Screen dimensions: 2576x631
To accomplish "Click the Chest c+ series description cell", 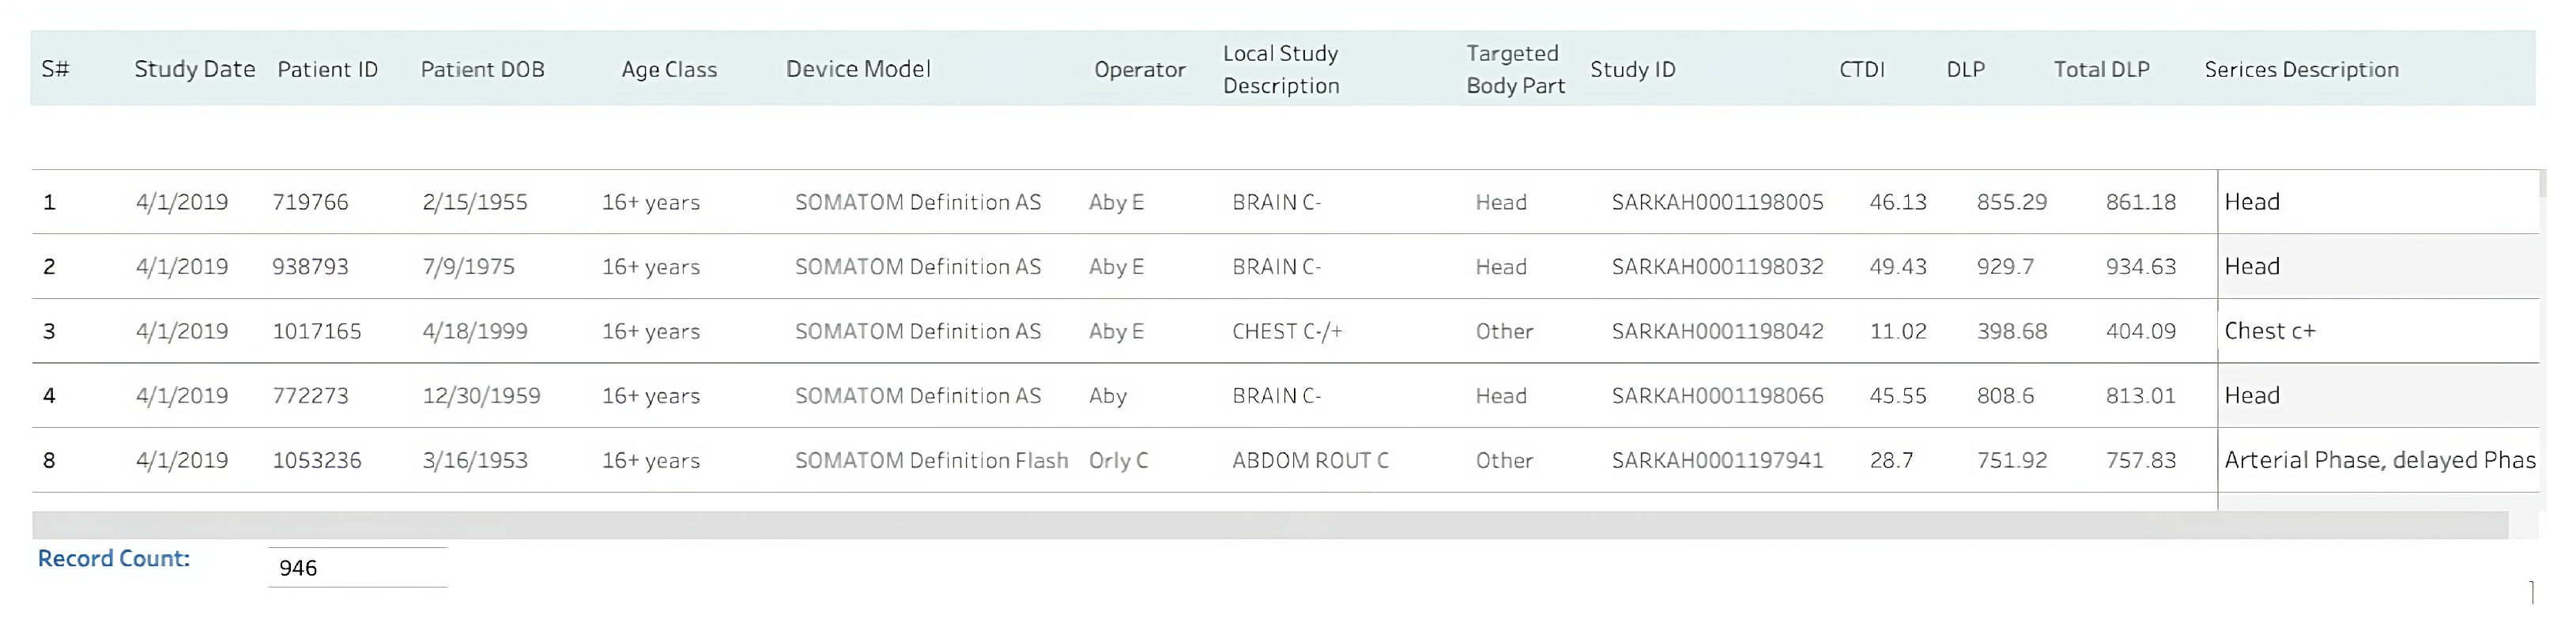I will click(x=2269, y=331).
